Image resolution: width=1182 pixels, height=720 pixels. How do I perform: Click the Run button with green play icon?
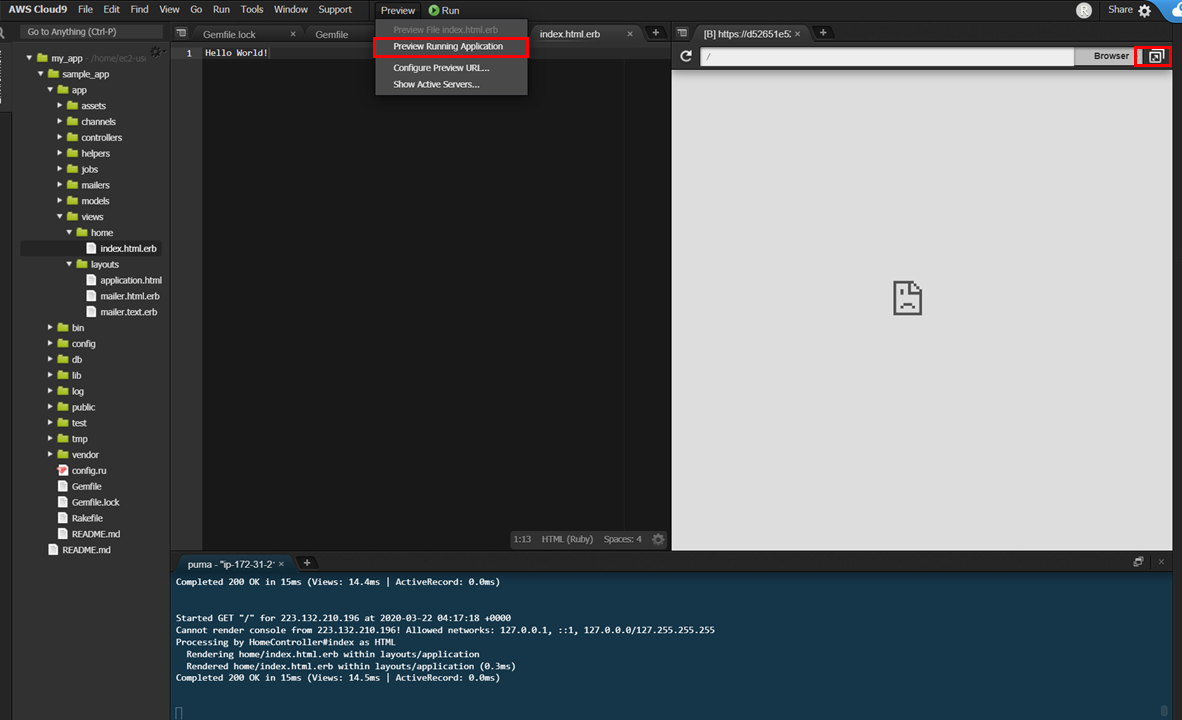[x=444, y=11]
